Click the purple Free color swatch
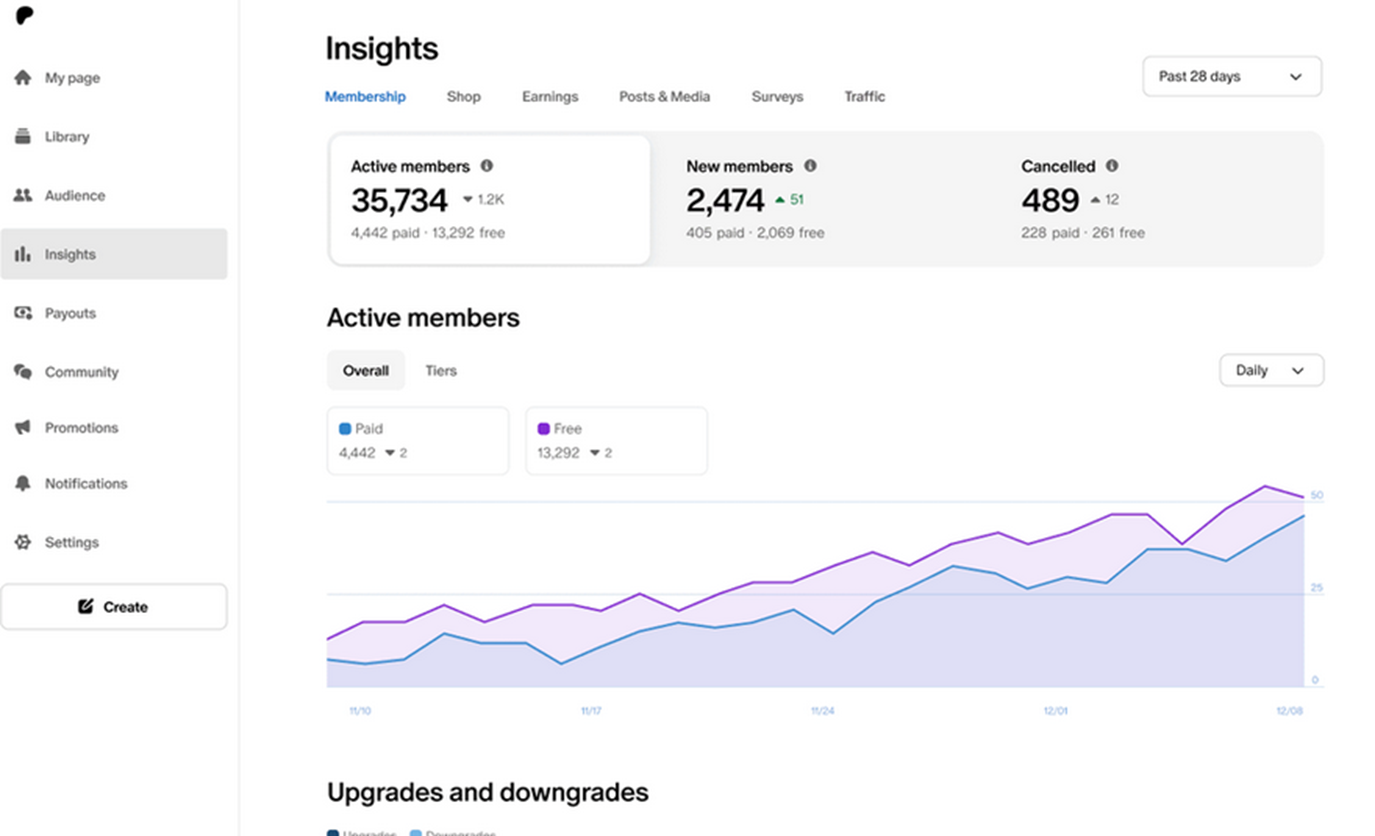Image resolution: width=1375 pixels, height=836 pixels. [x=544, y=429]
